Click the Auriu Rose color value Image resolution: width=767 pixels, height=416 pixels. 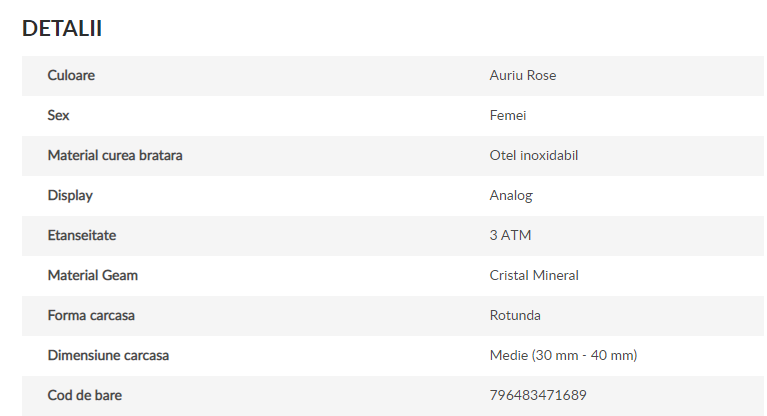click(522, 75)
